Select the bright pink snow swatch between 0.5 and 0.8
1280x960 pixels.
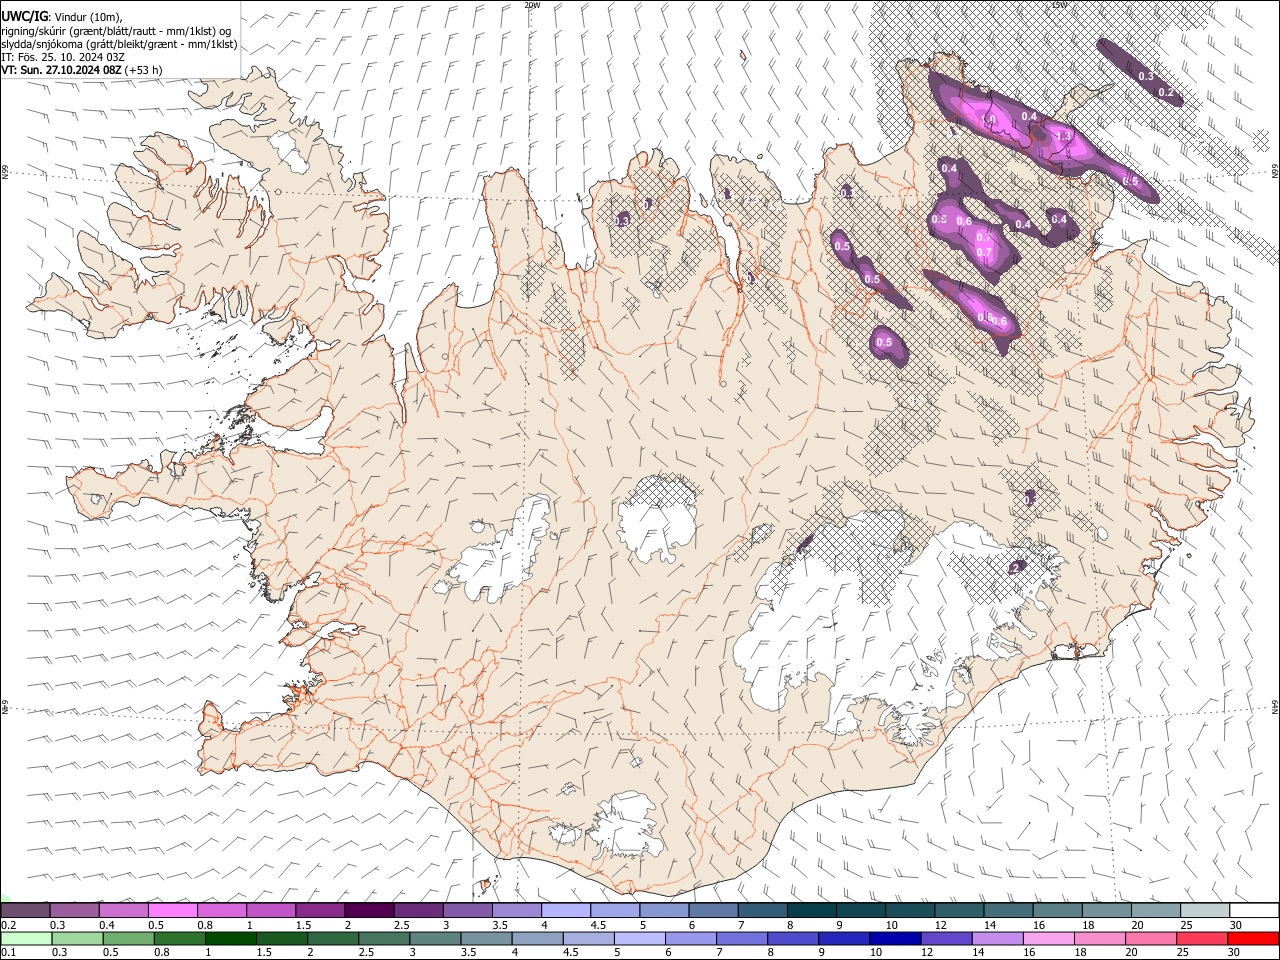pyautogui.click(x=172, y=910)
